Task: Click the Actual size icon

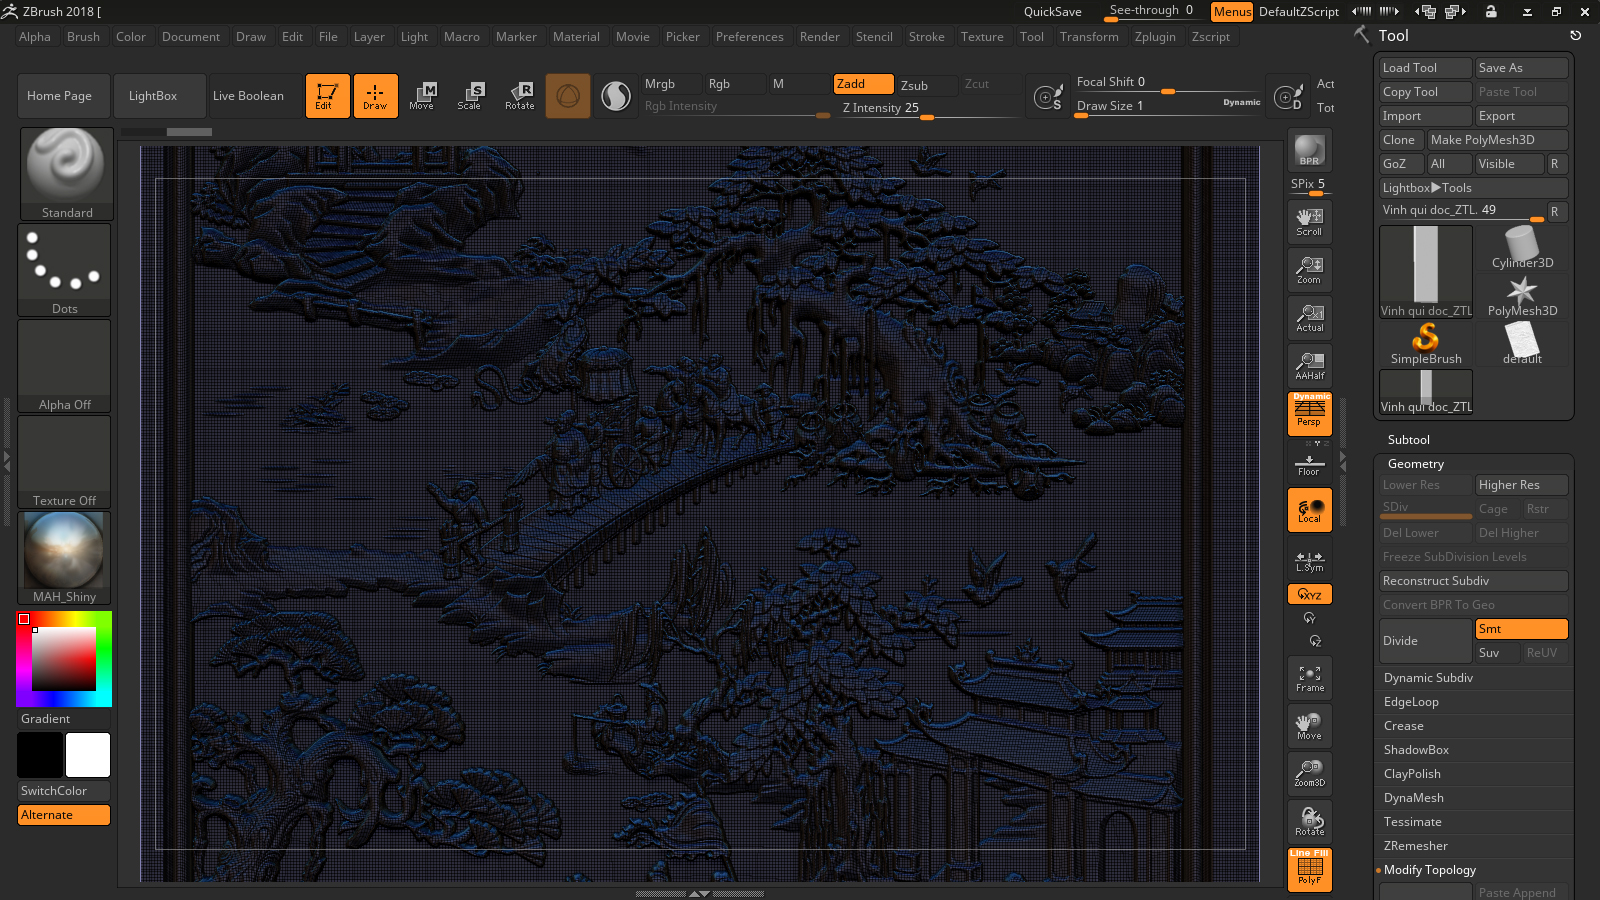Action: click(x=1309, y=318)
